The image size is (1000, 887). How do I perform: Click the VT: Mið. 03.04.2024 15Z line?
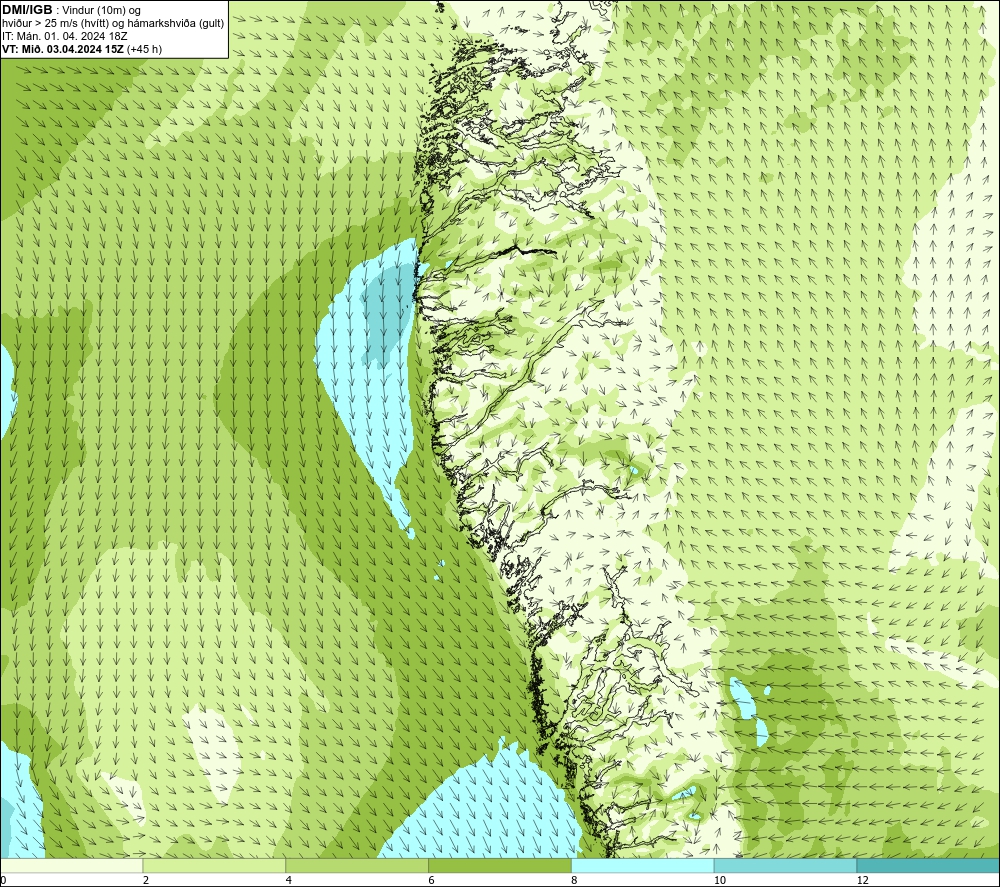[82, 49]
